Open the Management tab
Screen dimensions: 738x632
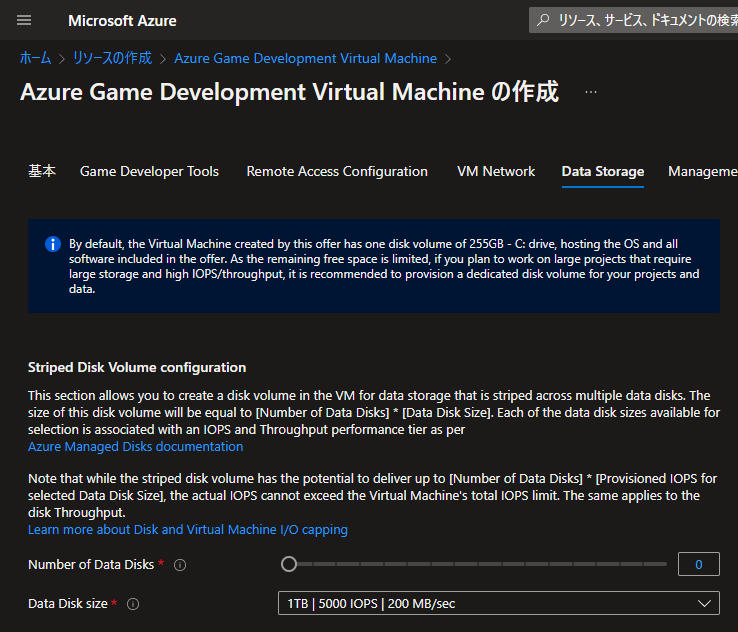click(703, 171)
